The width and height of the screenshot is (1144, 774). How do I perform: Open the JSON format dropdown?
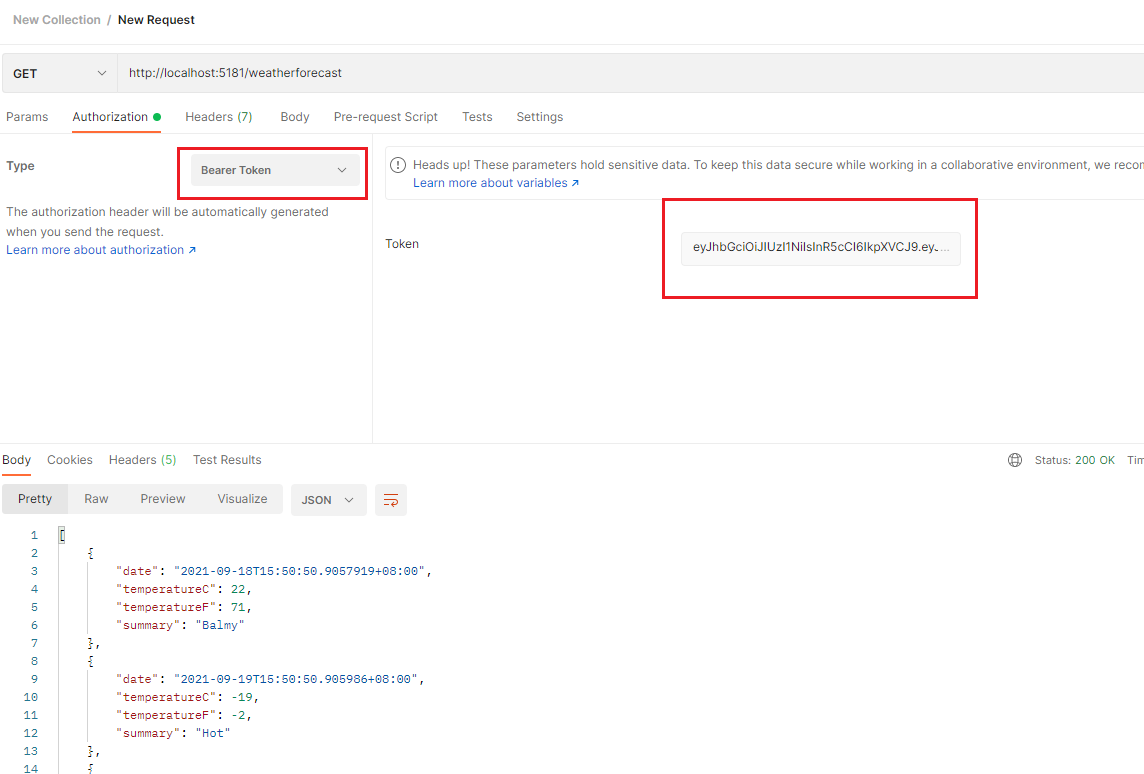pos(328,500)
